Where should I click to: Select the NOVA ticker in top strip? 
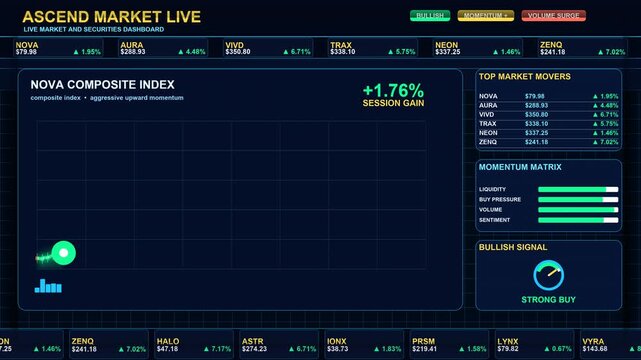[58, 48]
